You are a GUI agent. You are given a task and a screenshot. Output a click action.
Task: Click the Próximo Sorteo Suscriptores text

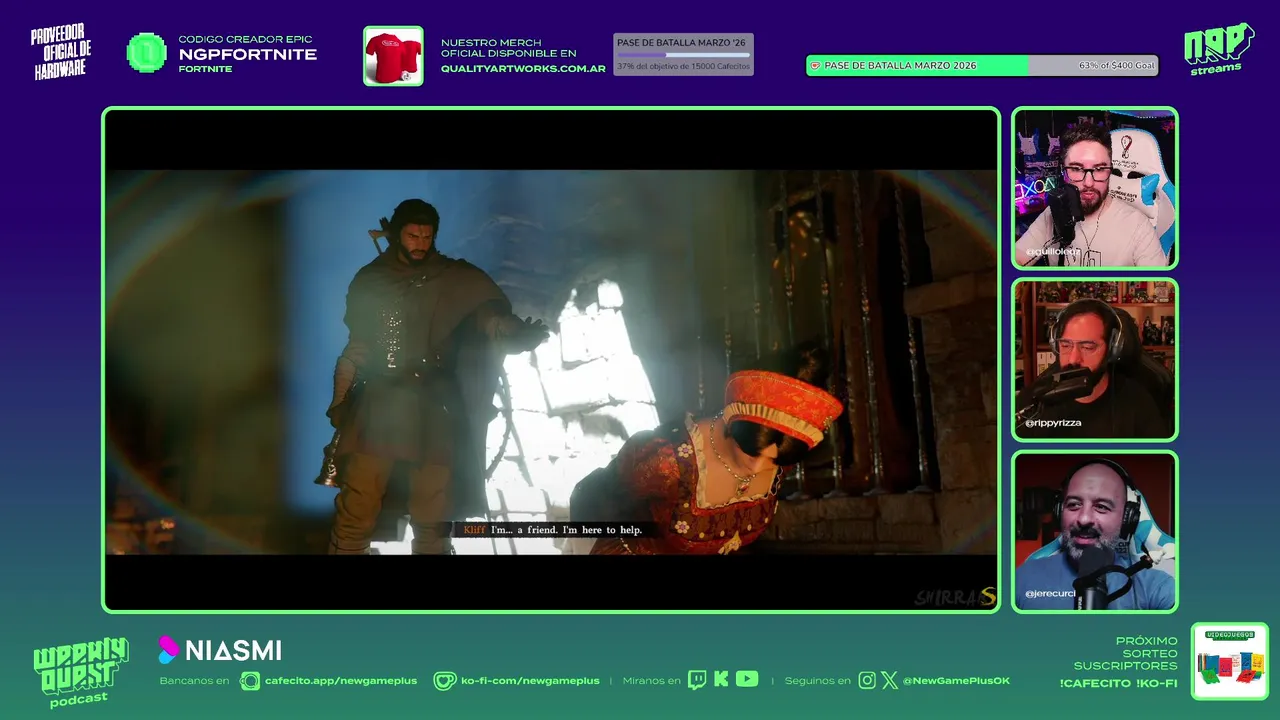click(1127, 653)
